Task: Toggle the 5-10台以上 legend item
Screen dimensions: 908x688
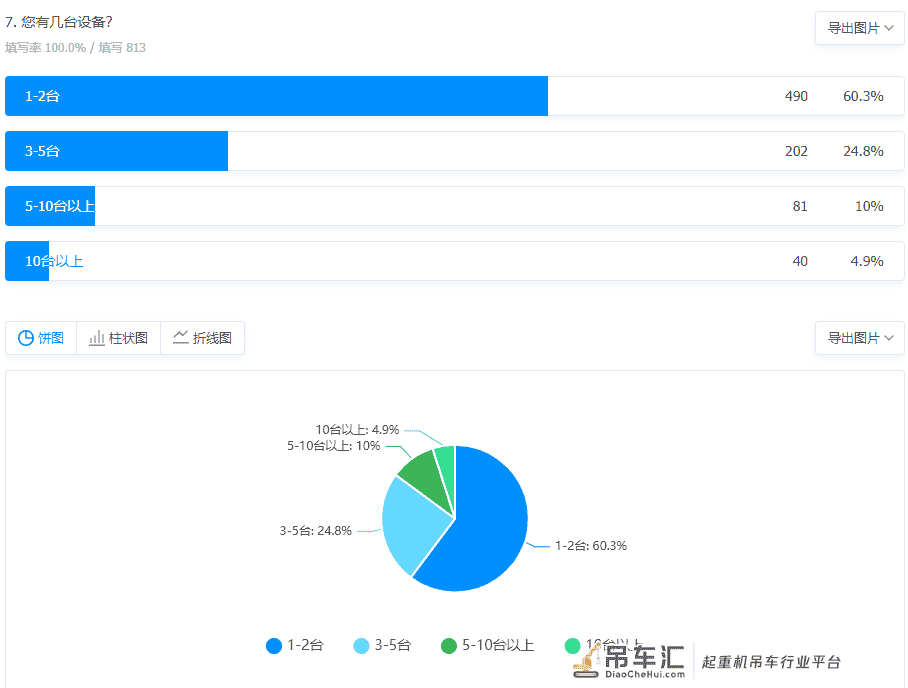Action: coord(487,645)
